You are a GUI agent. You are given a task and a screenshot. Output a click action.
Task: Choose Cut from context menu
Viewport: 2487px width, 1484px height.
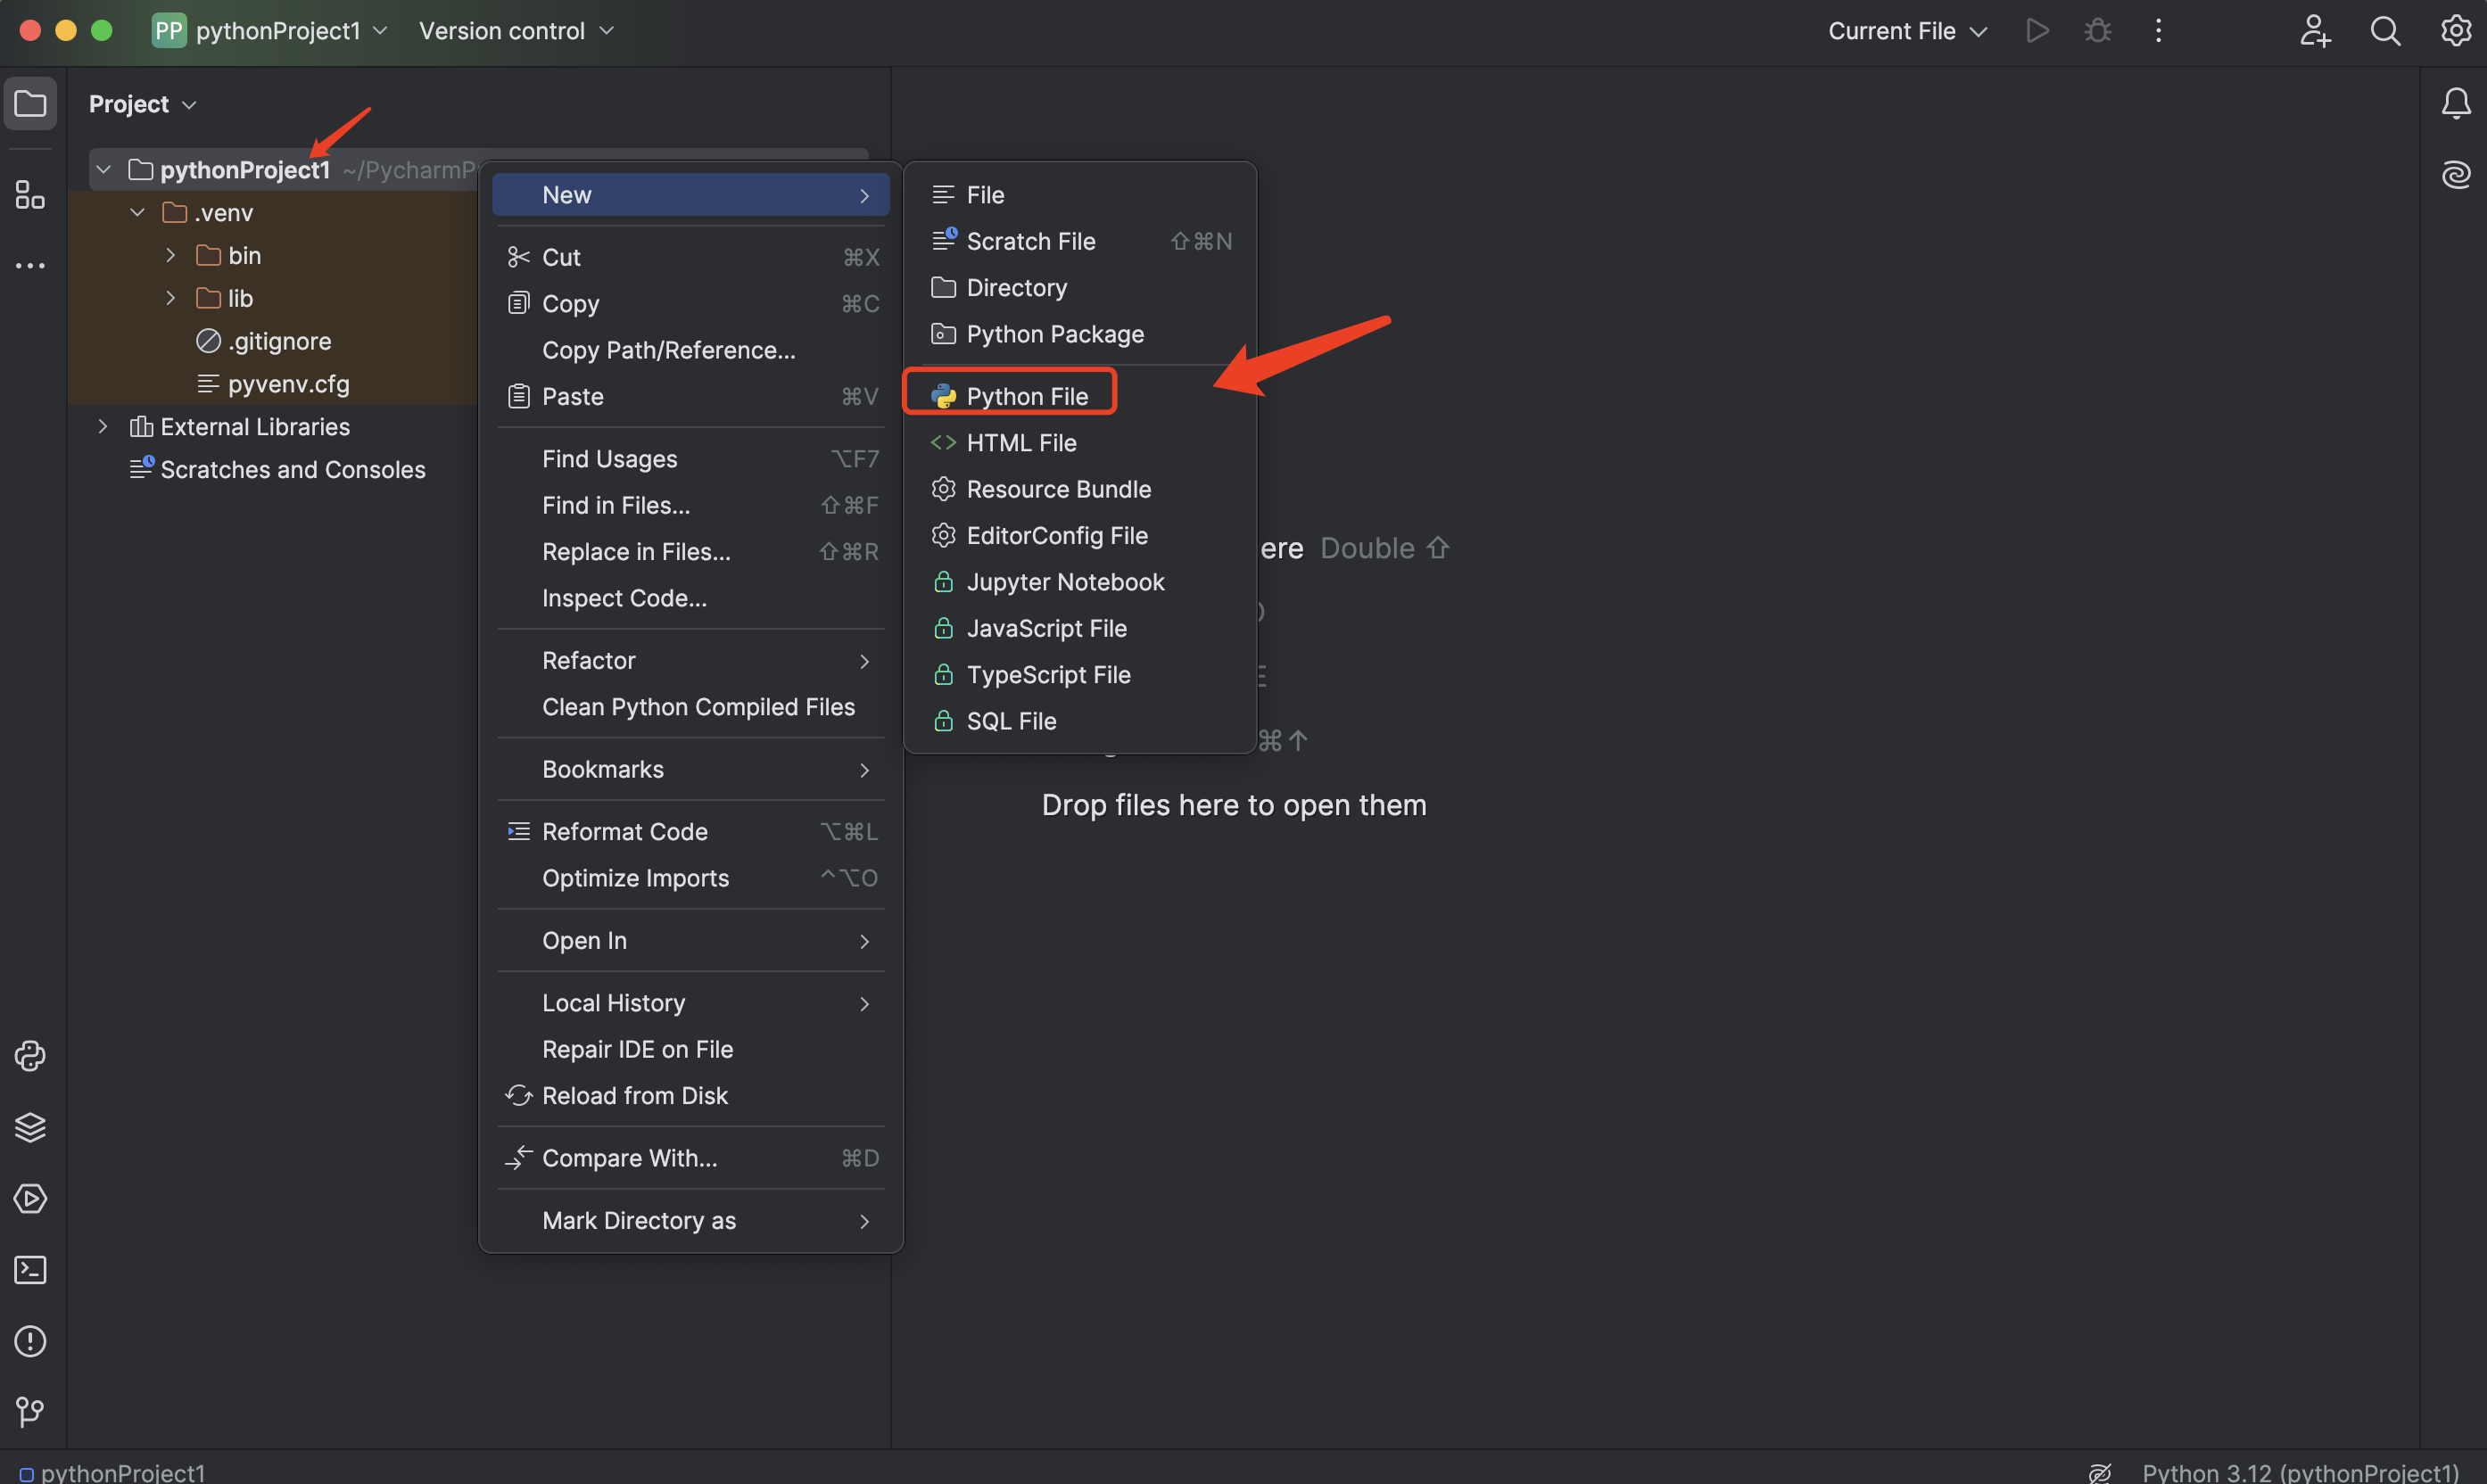click(691, 257)
